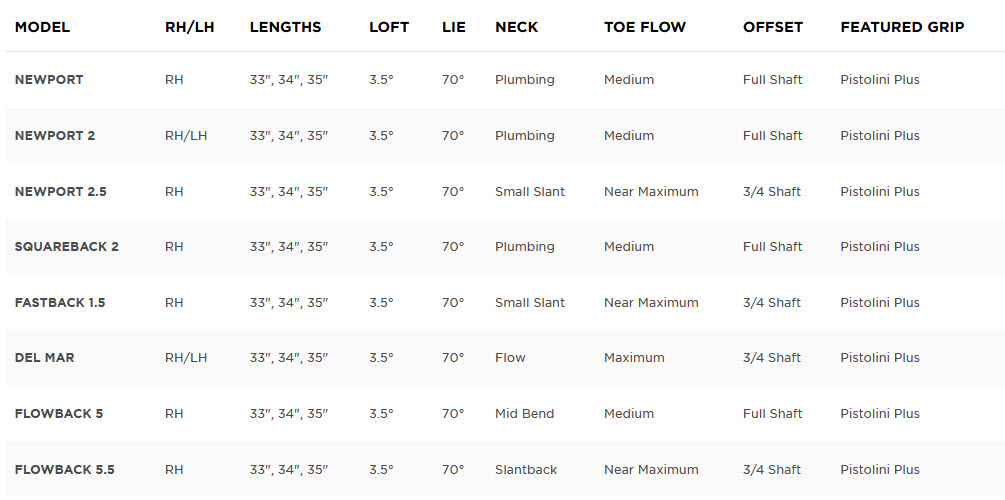Open the SQUAREBACK 2 model entry
This screenshot has height=500, width=1005.
pyautogui.click(x=67, y=247)
